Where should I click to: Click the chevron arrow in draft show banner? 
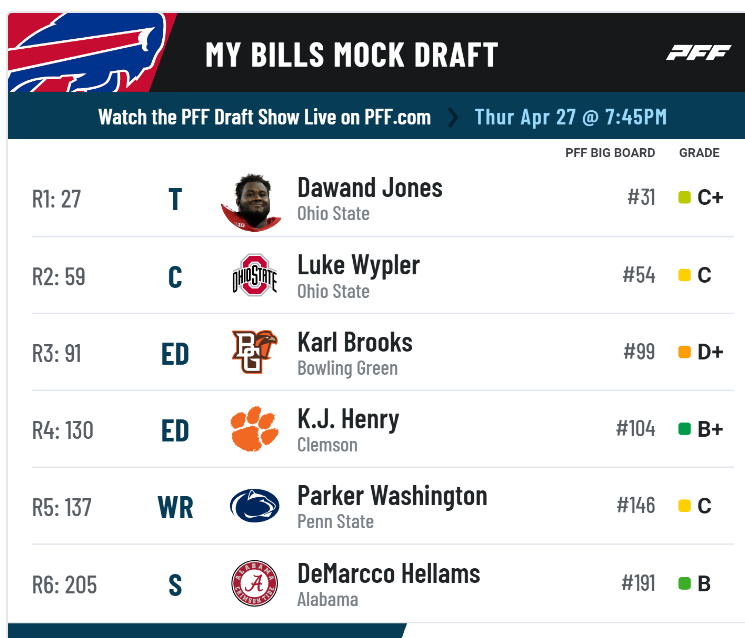coord(453,117)
